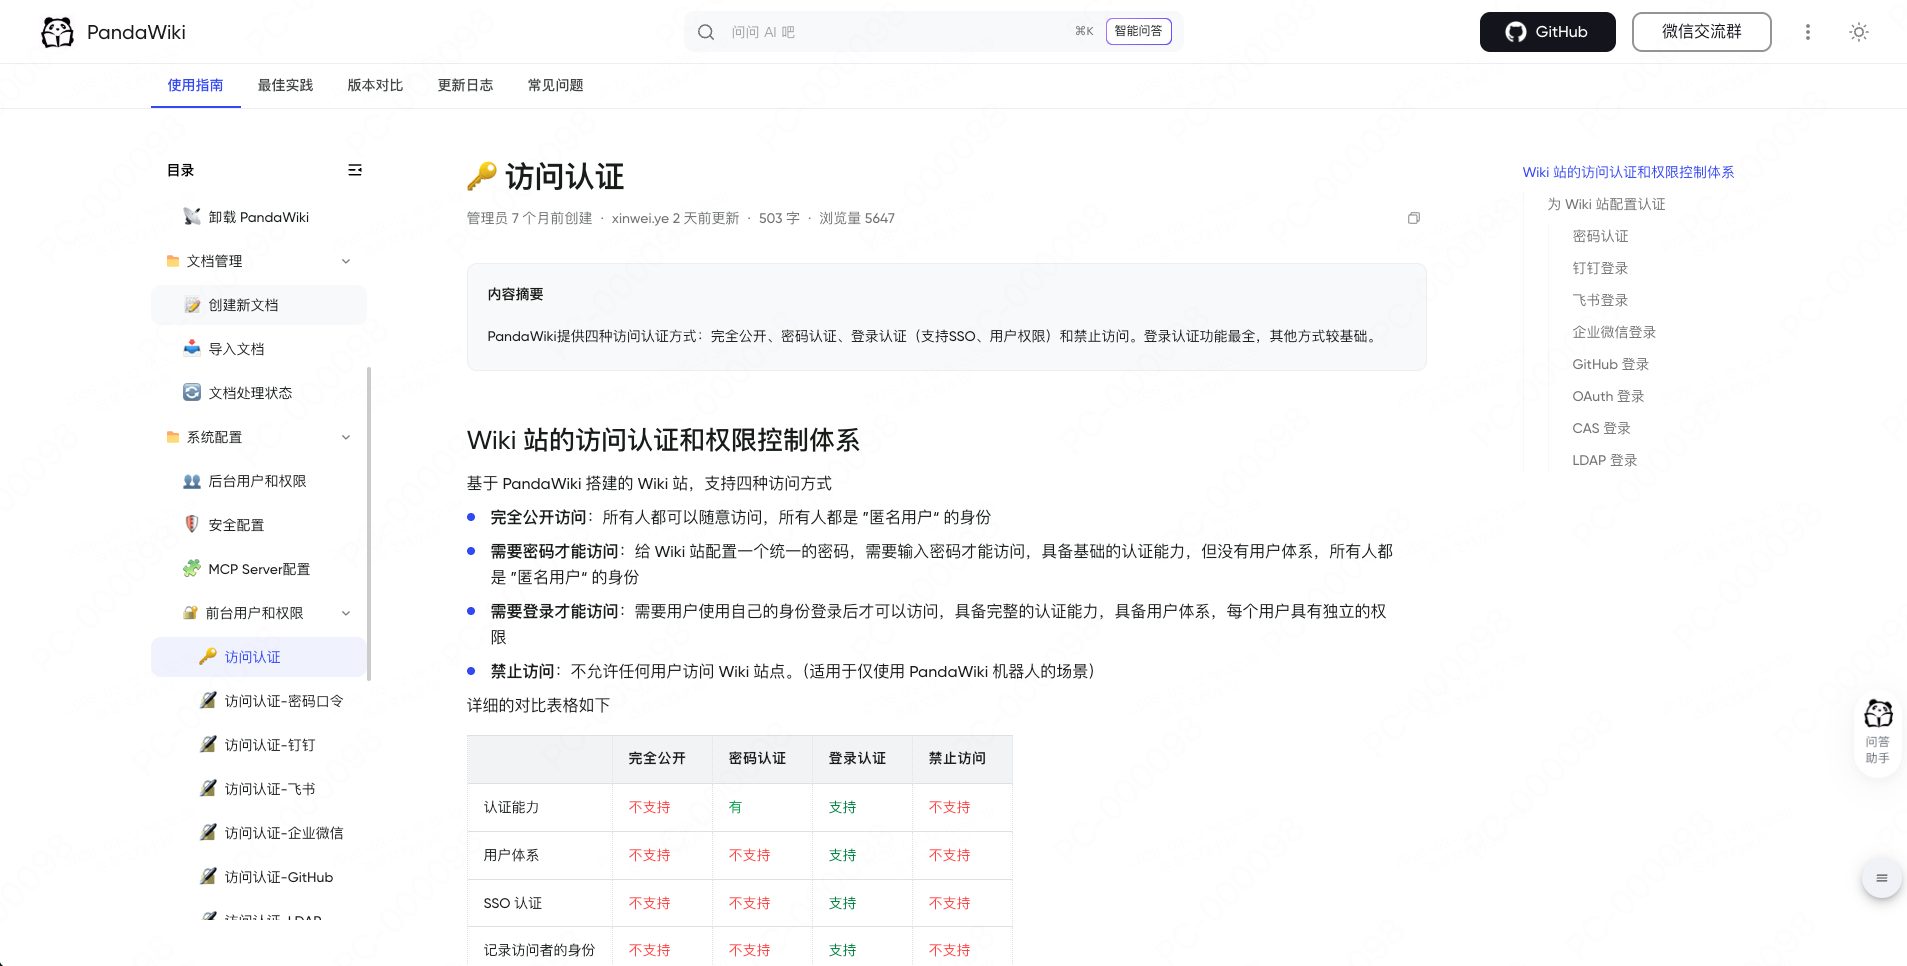Jump to LDAP 登录 in the page outline
The width and height of the screenshot is (1907, 966).
click(x=1604, y=460)
